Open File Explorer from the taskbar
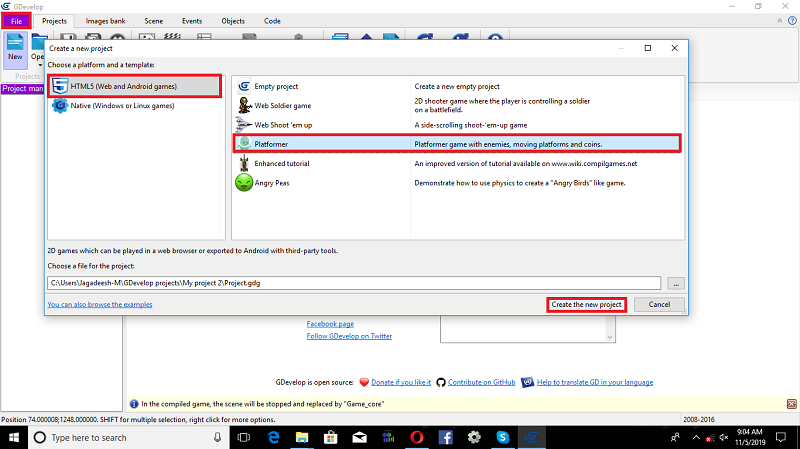This screenshot has height=449, width=800. click(302, 438)
